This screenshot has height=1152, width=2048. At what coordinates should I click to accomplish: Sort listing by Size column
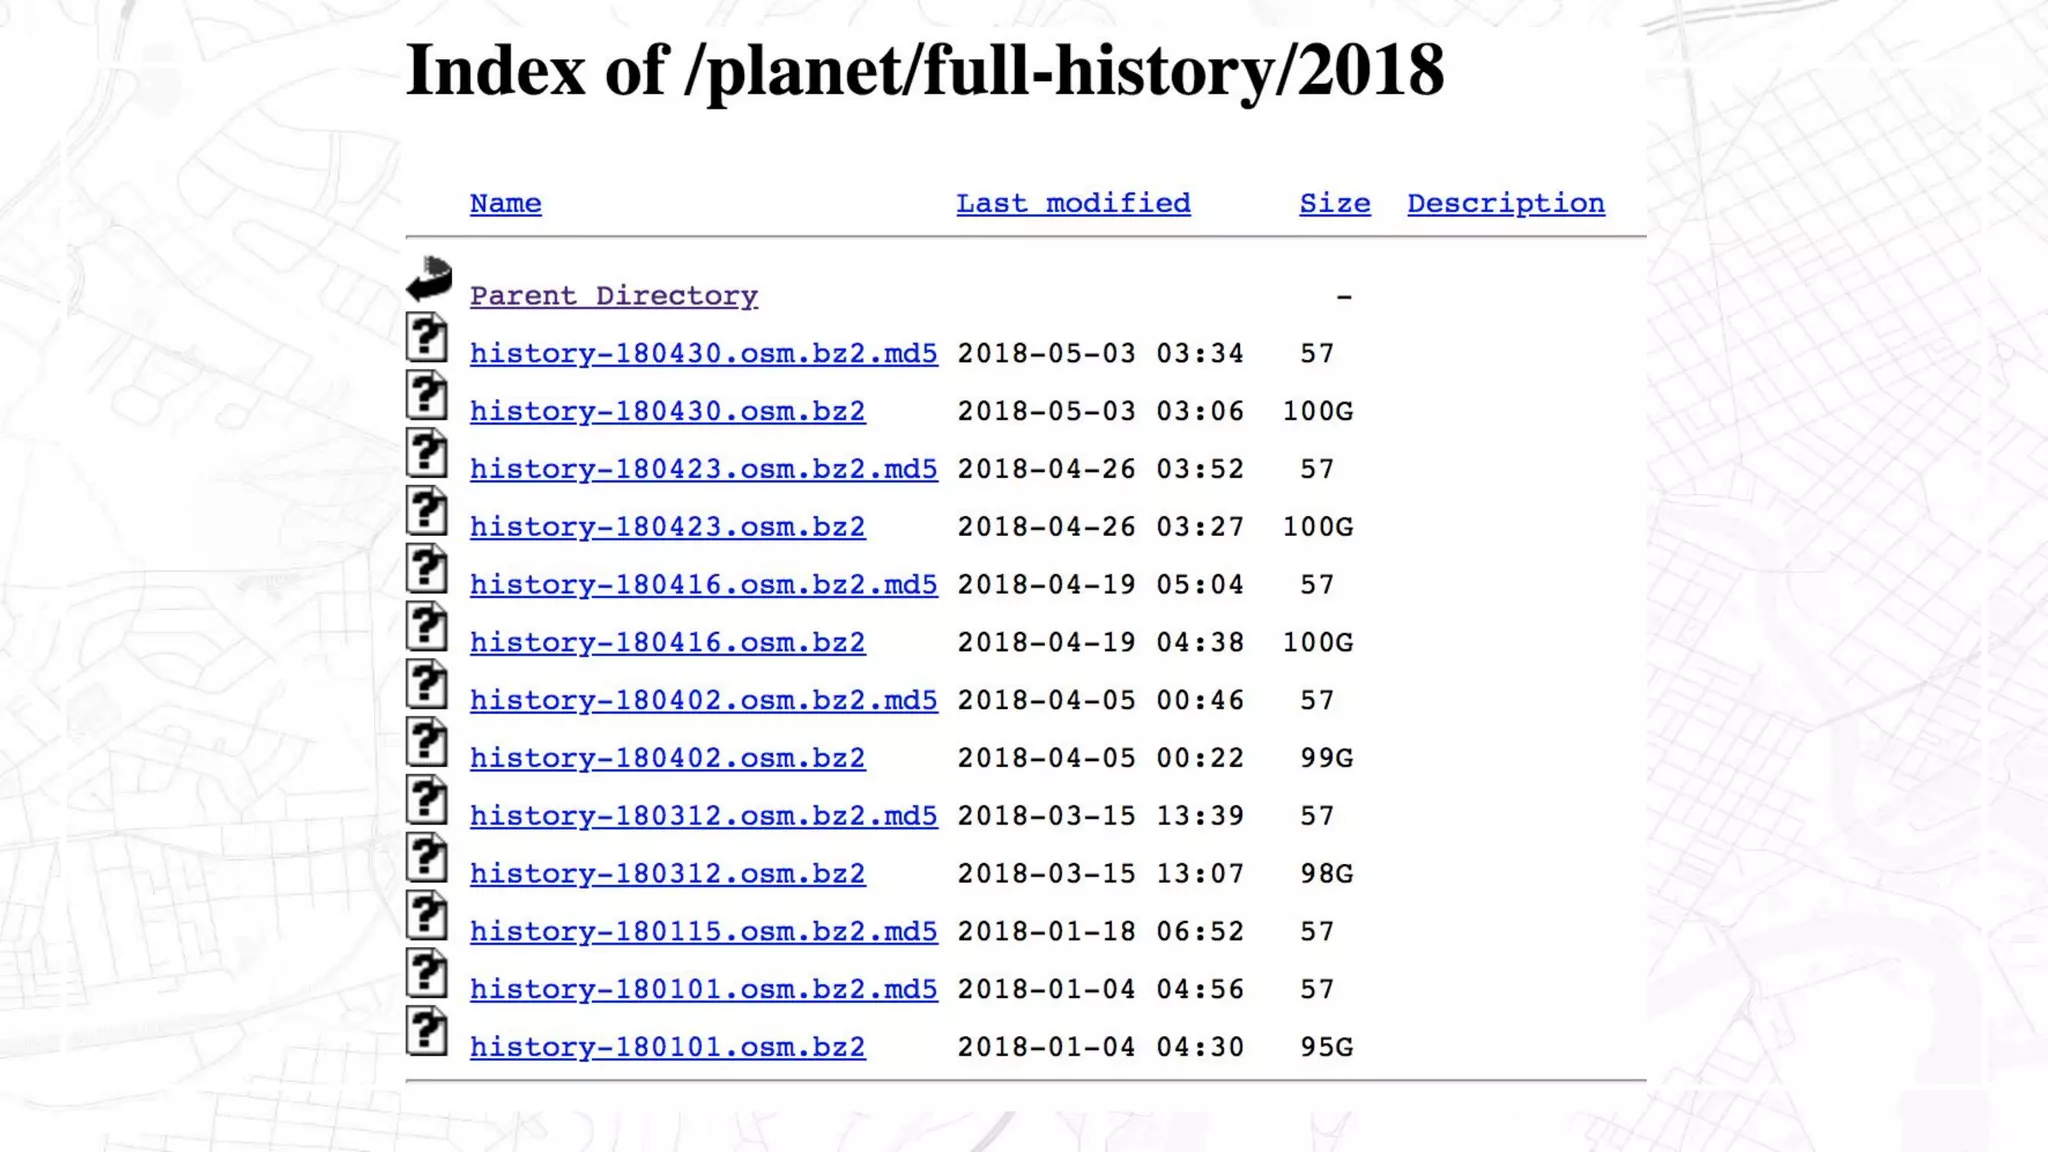1334,203
